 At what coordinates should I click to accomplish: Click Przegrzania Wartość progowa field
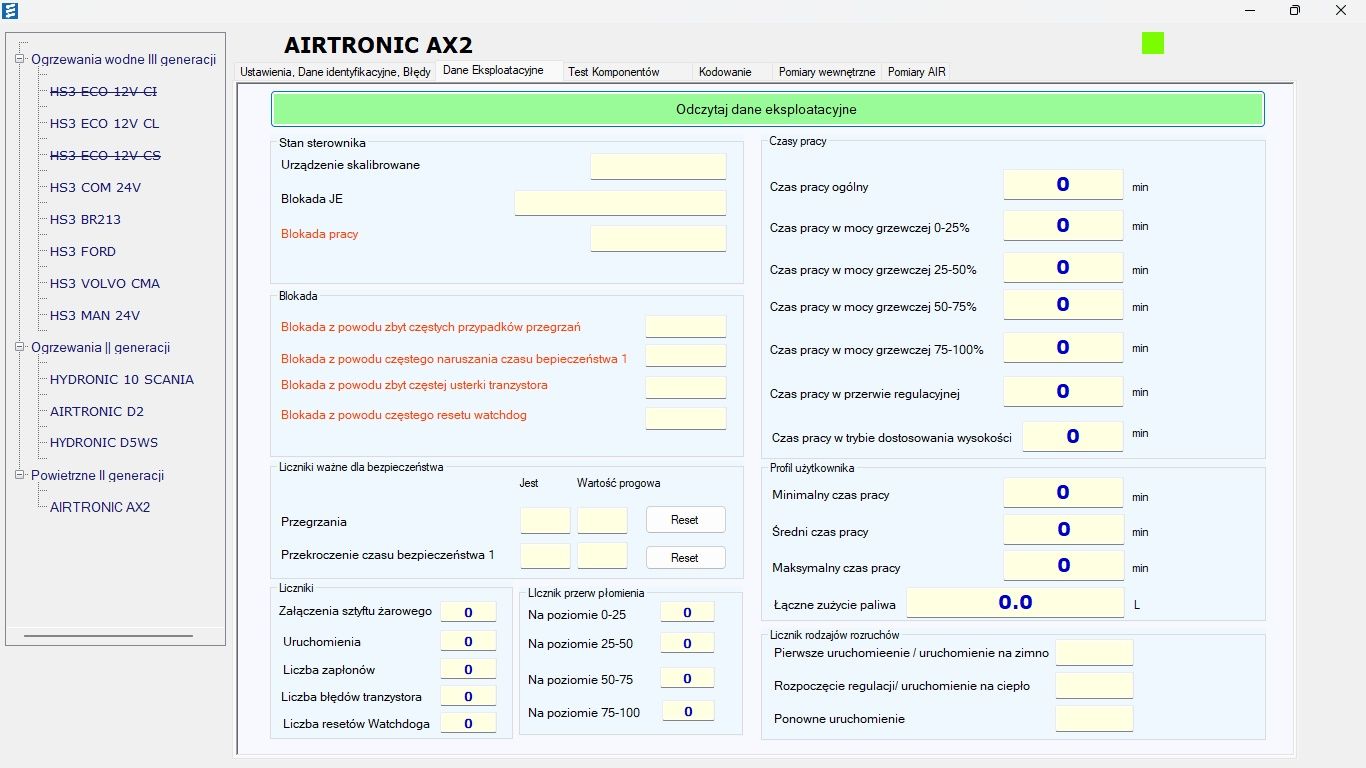click(603, 520)
